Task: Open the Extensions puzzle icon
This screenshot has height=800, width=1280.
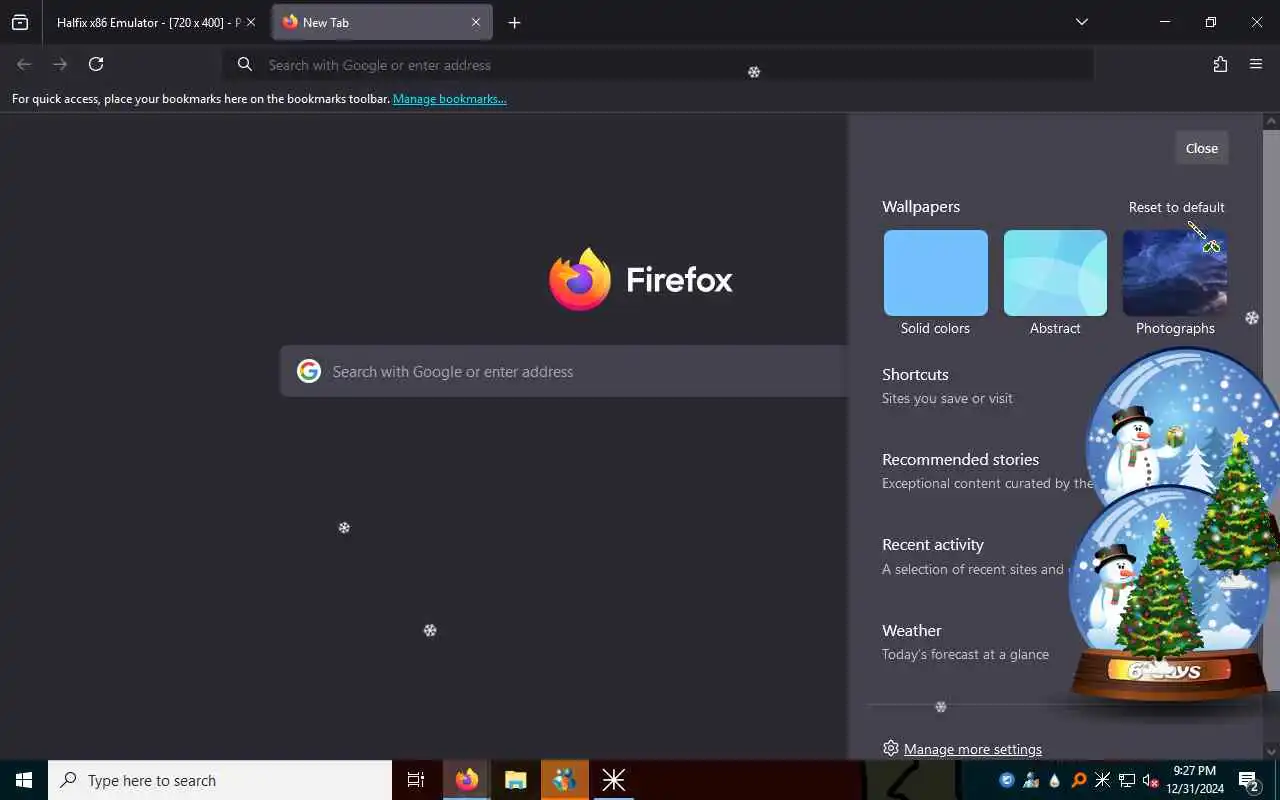Action: 1220,64
